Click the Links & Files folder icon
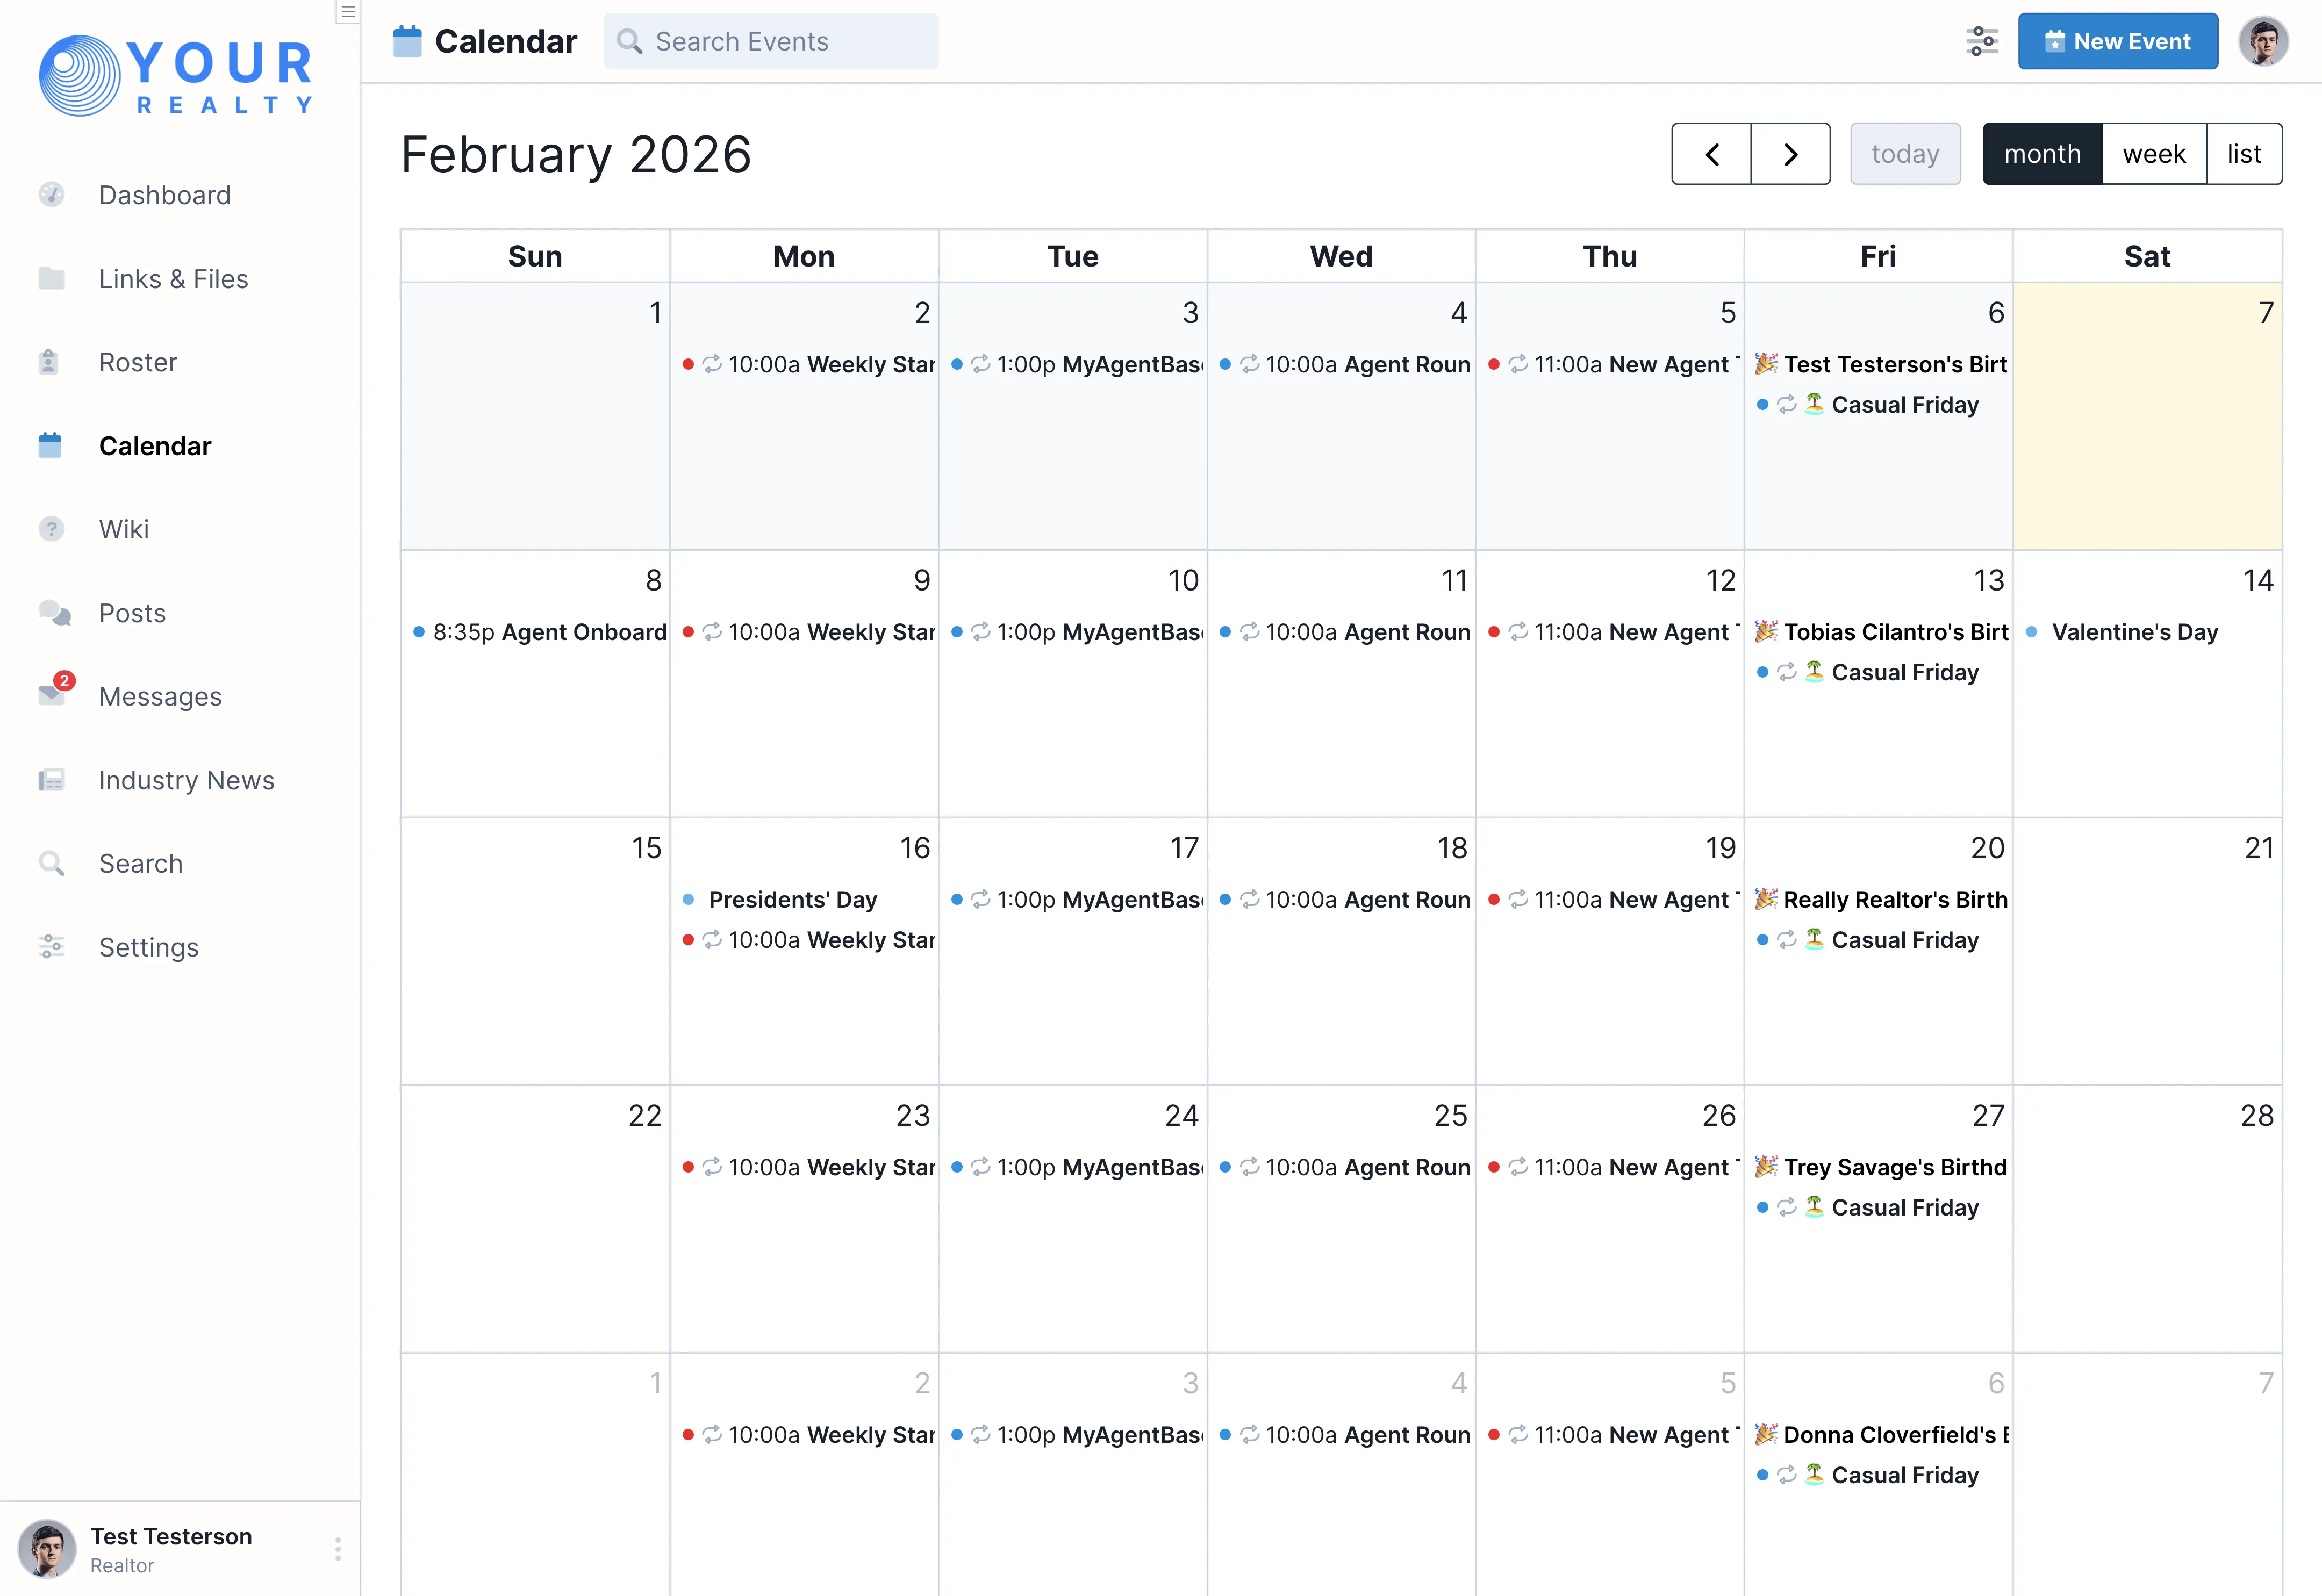Image resolution: width=2322 pixels, height=1596 pixels. (51, 279)
